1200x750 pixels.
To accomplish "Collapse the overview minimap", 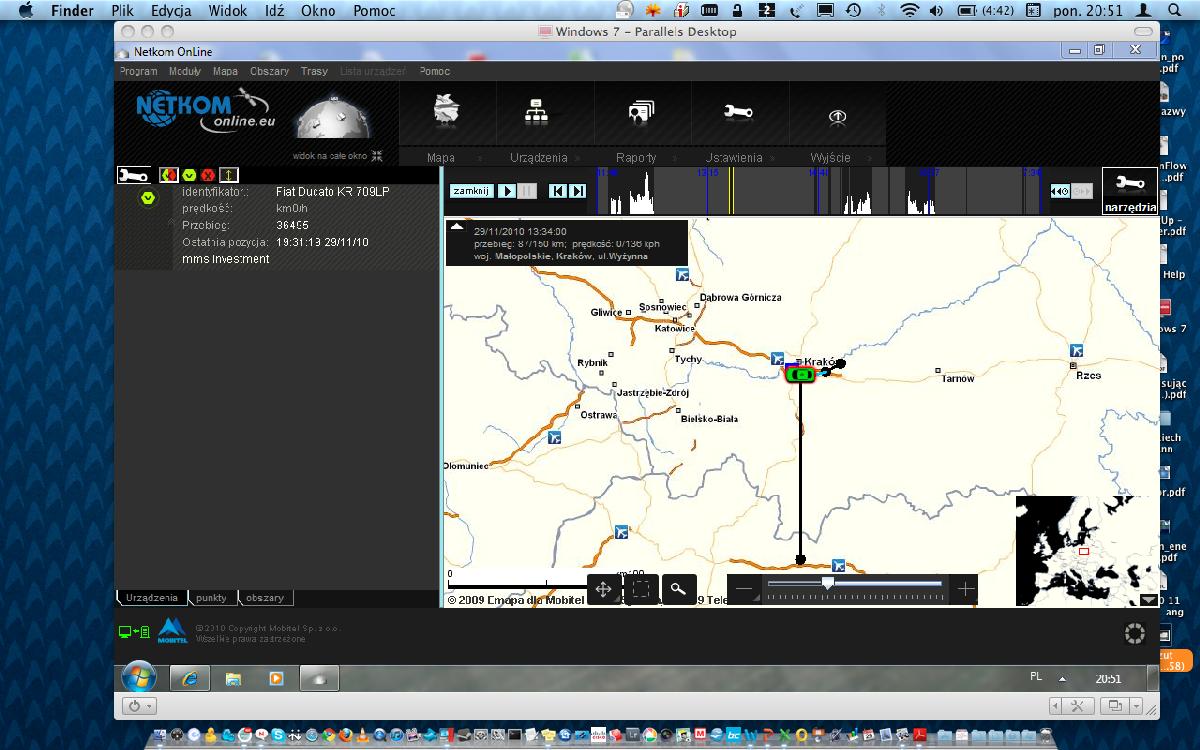I will tap(1148, 600).
